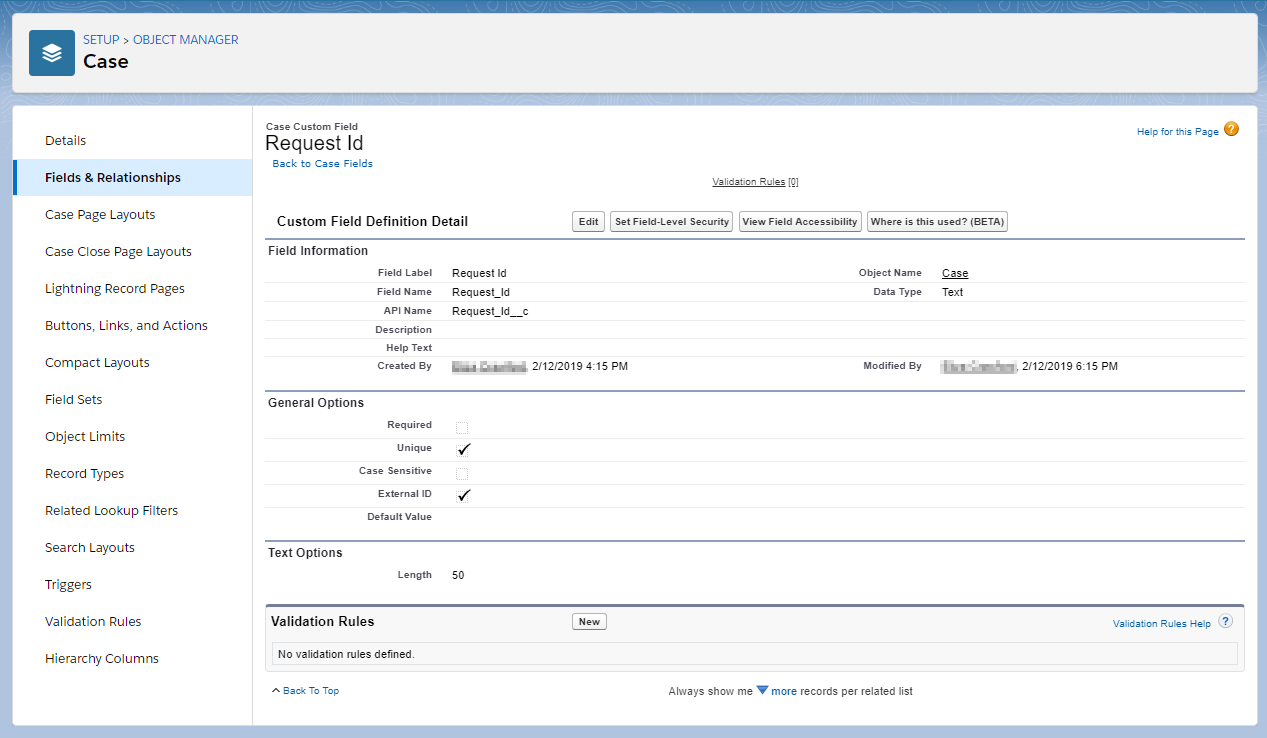
Task: Expand the blue arrow to show more records
Action: click(x=764, y=690)
